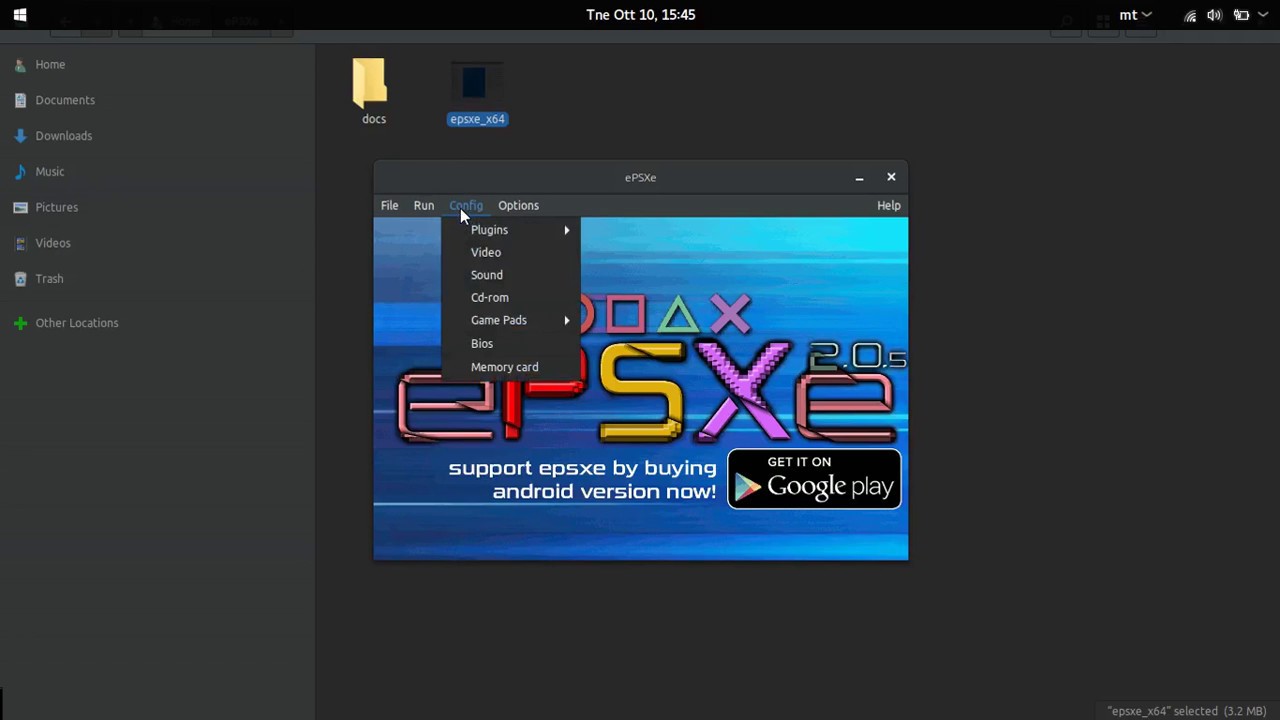Screen dimensions: 1280x720
Task: Click the Get it on Google Play badge
Action: click(x=814, y=478)
